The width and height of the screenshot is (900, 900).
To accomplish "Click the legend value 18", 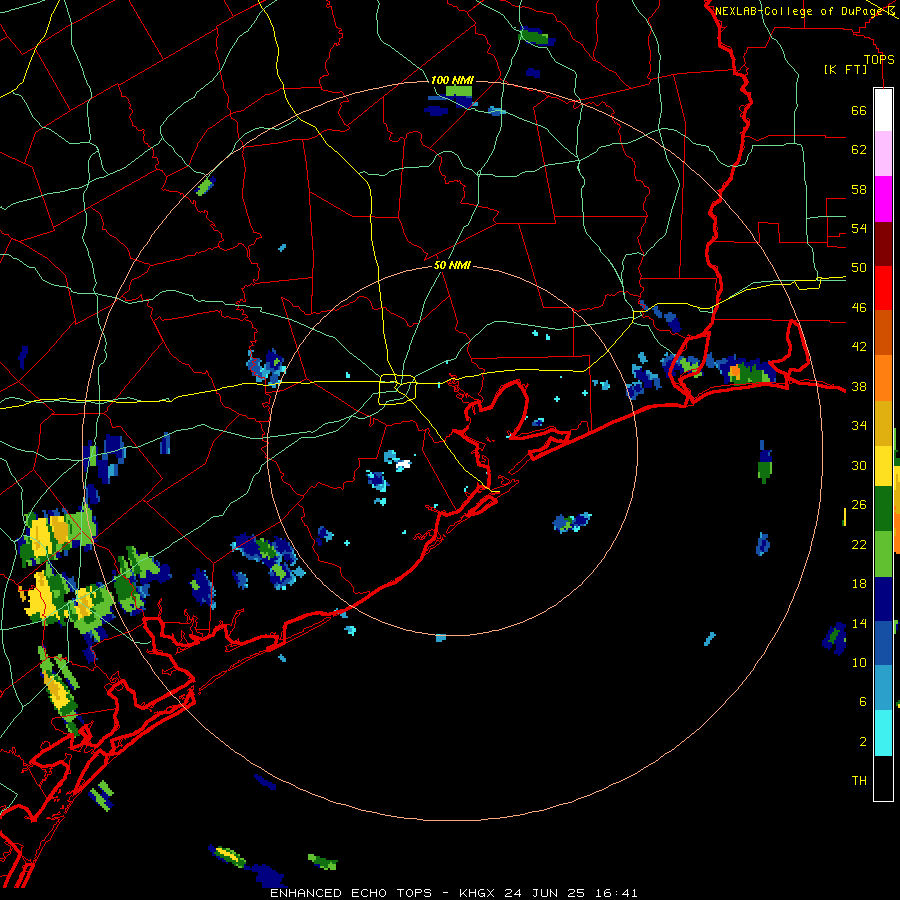I will (x=859, y=584).
